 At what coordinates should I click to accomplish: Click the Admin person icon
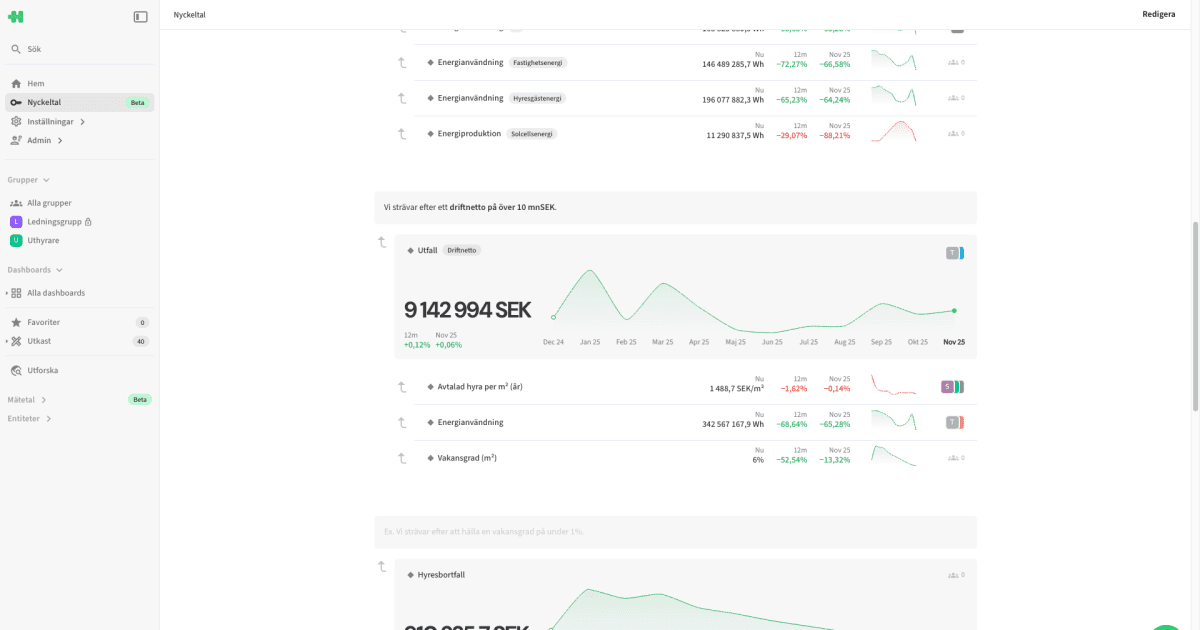[15, 140]
